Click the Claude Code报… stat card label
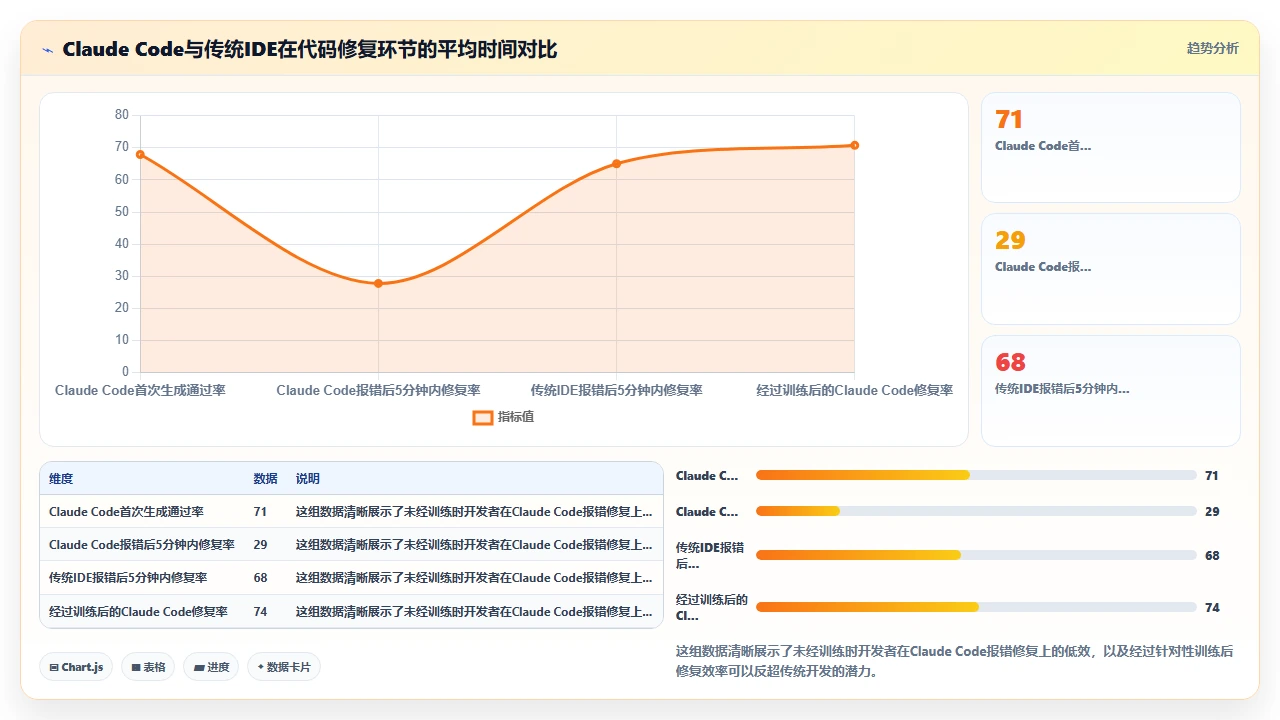 [1043, 267]
